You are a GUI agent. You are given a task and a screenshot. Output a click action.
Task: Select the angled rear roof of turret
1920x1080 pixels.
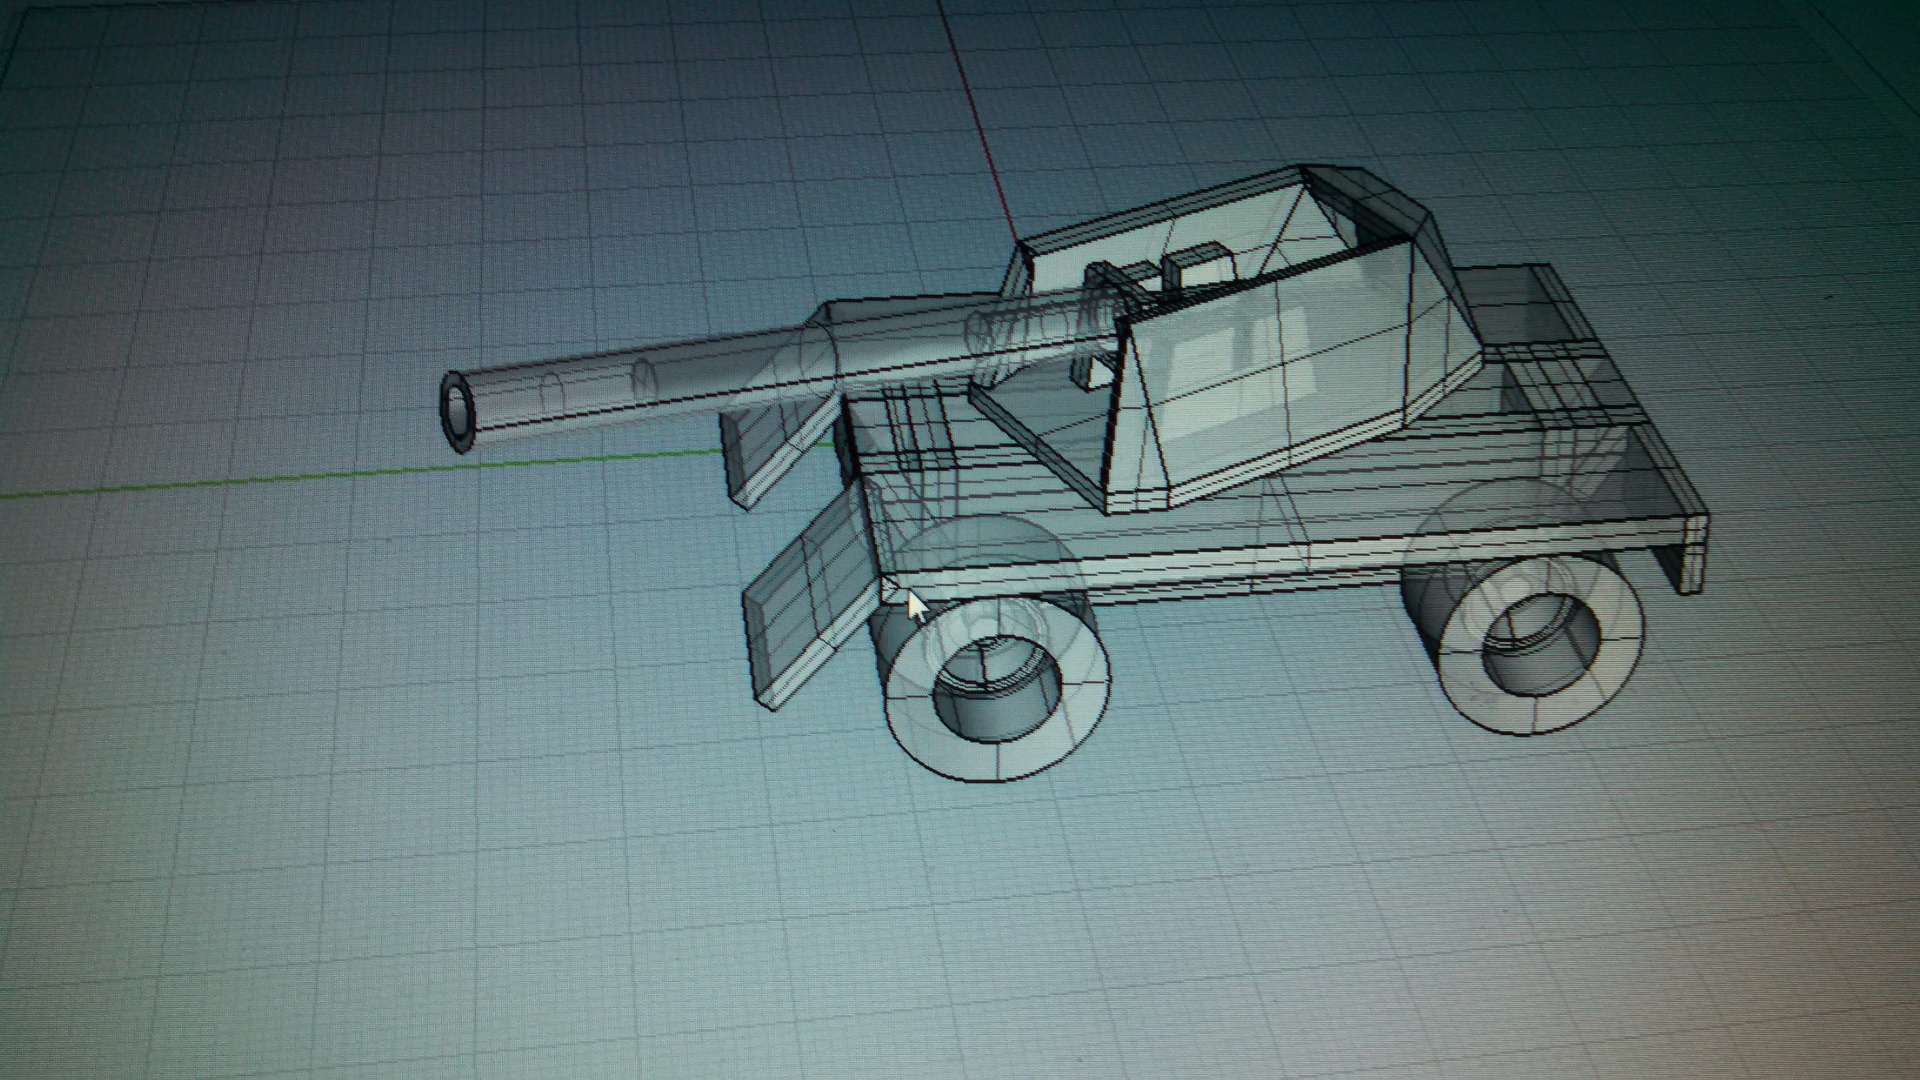point(1370,200)
